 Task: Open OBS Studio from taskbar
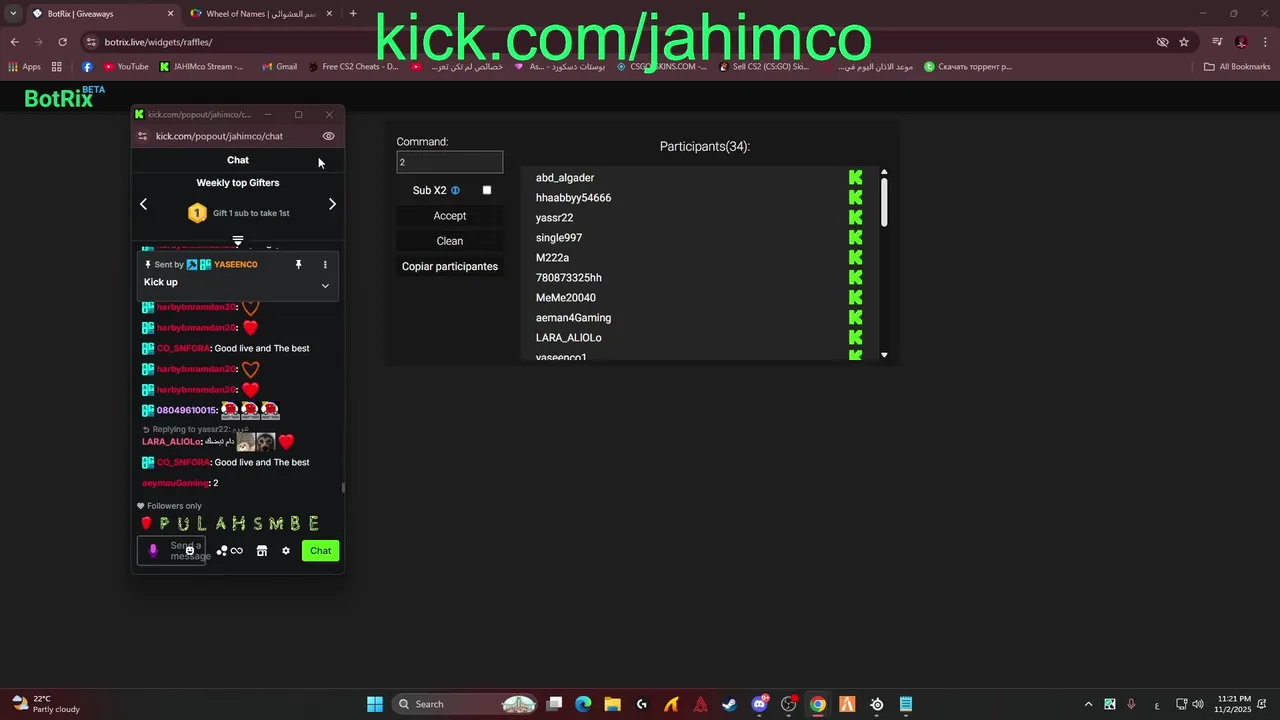[x=788, y=704]
